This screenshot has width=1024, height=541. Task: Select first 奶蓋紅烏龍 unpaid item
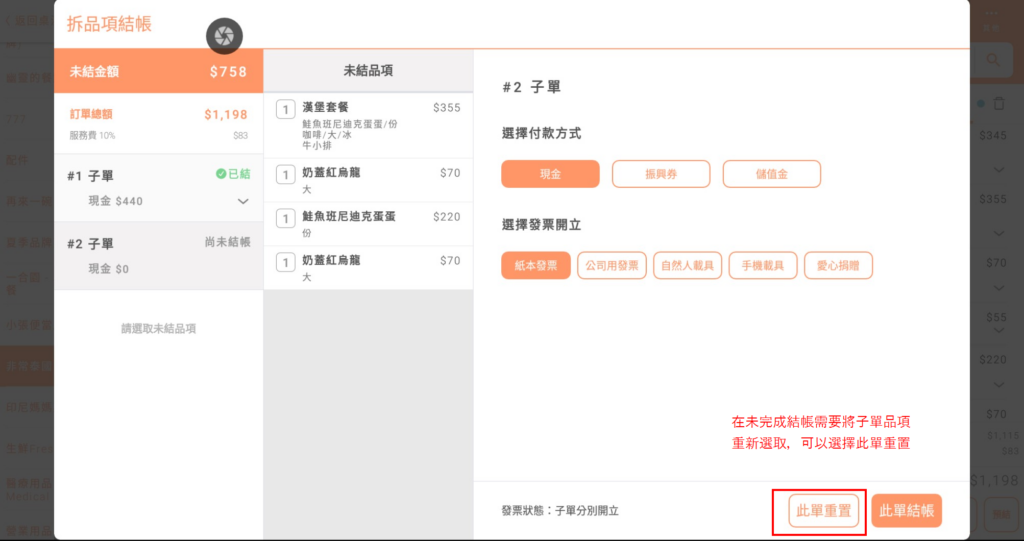[x=368, y=181]
